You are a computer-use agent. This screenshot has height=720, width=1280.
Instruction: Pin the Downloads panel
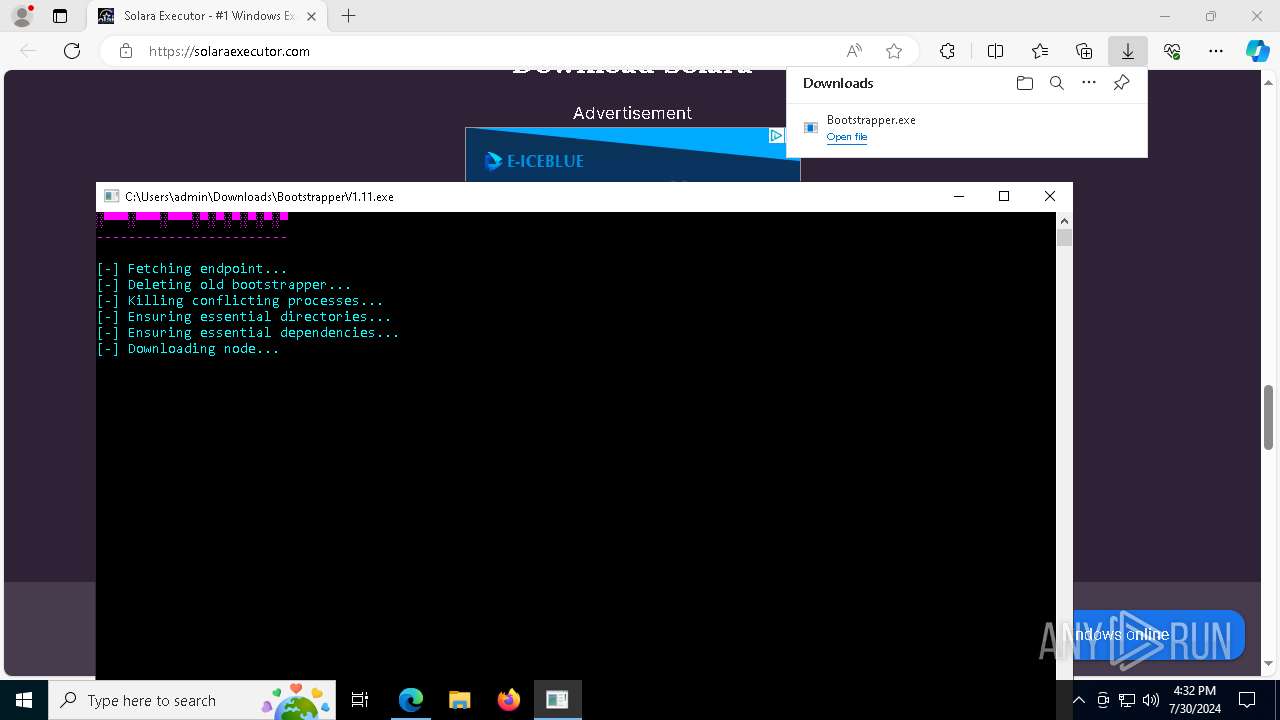pos(1121,83)
